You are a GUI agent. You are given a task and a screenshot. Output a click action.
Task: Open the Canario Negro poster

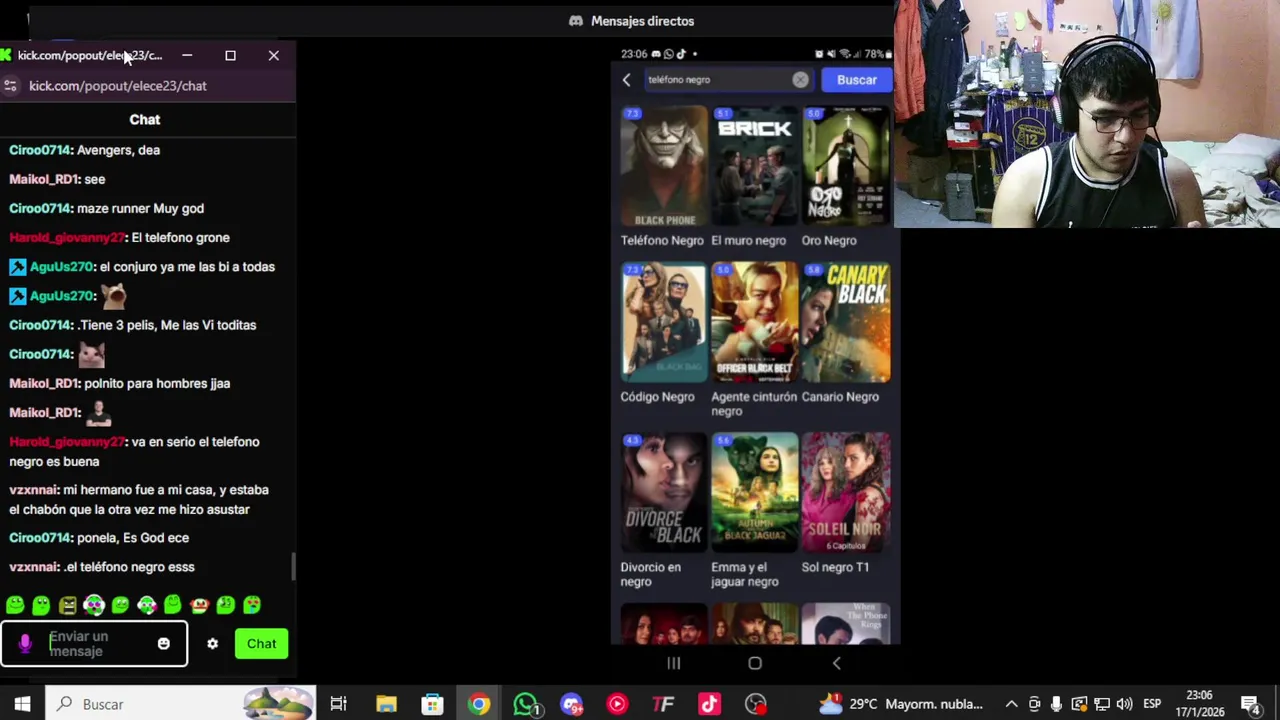pos(846,324)
